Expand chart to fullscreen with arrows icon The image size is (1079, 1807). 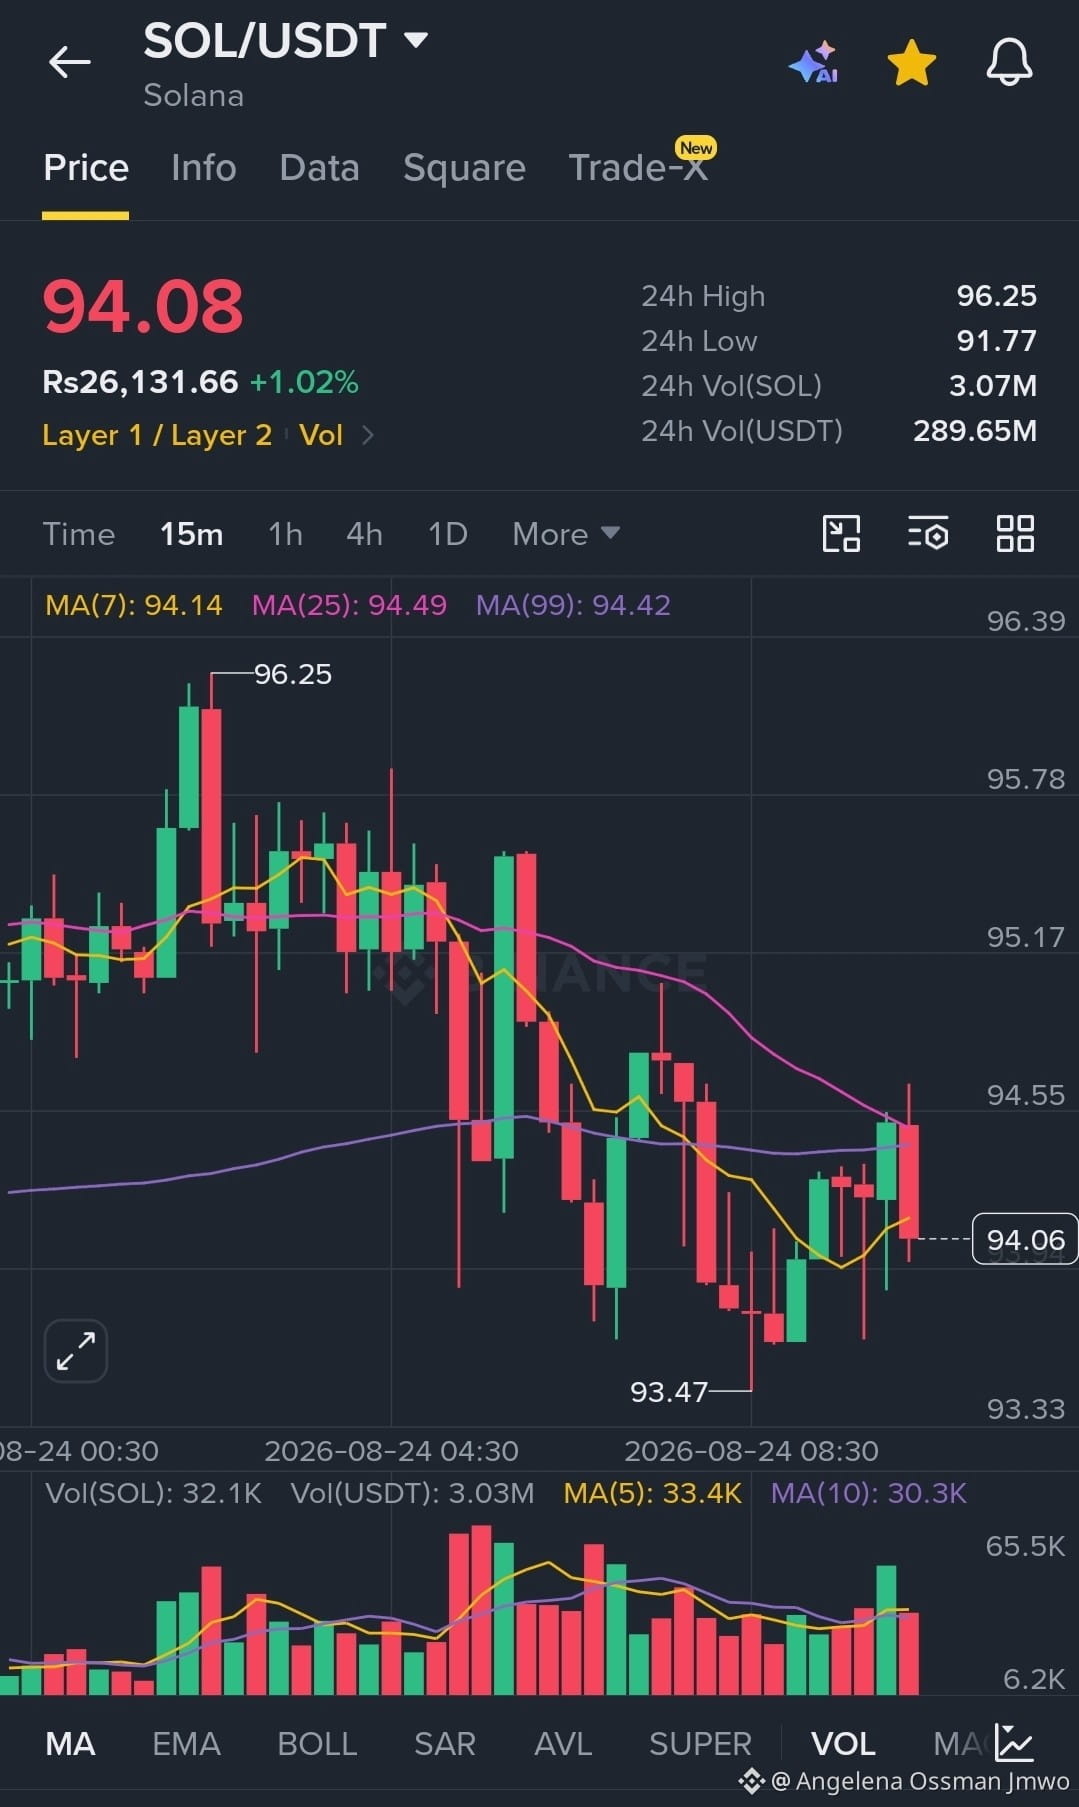pos(76,1351)
